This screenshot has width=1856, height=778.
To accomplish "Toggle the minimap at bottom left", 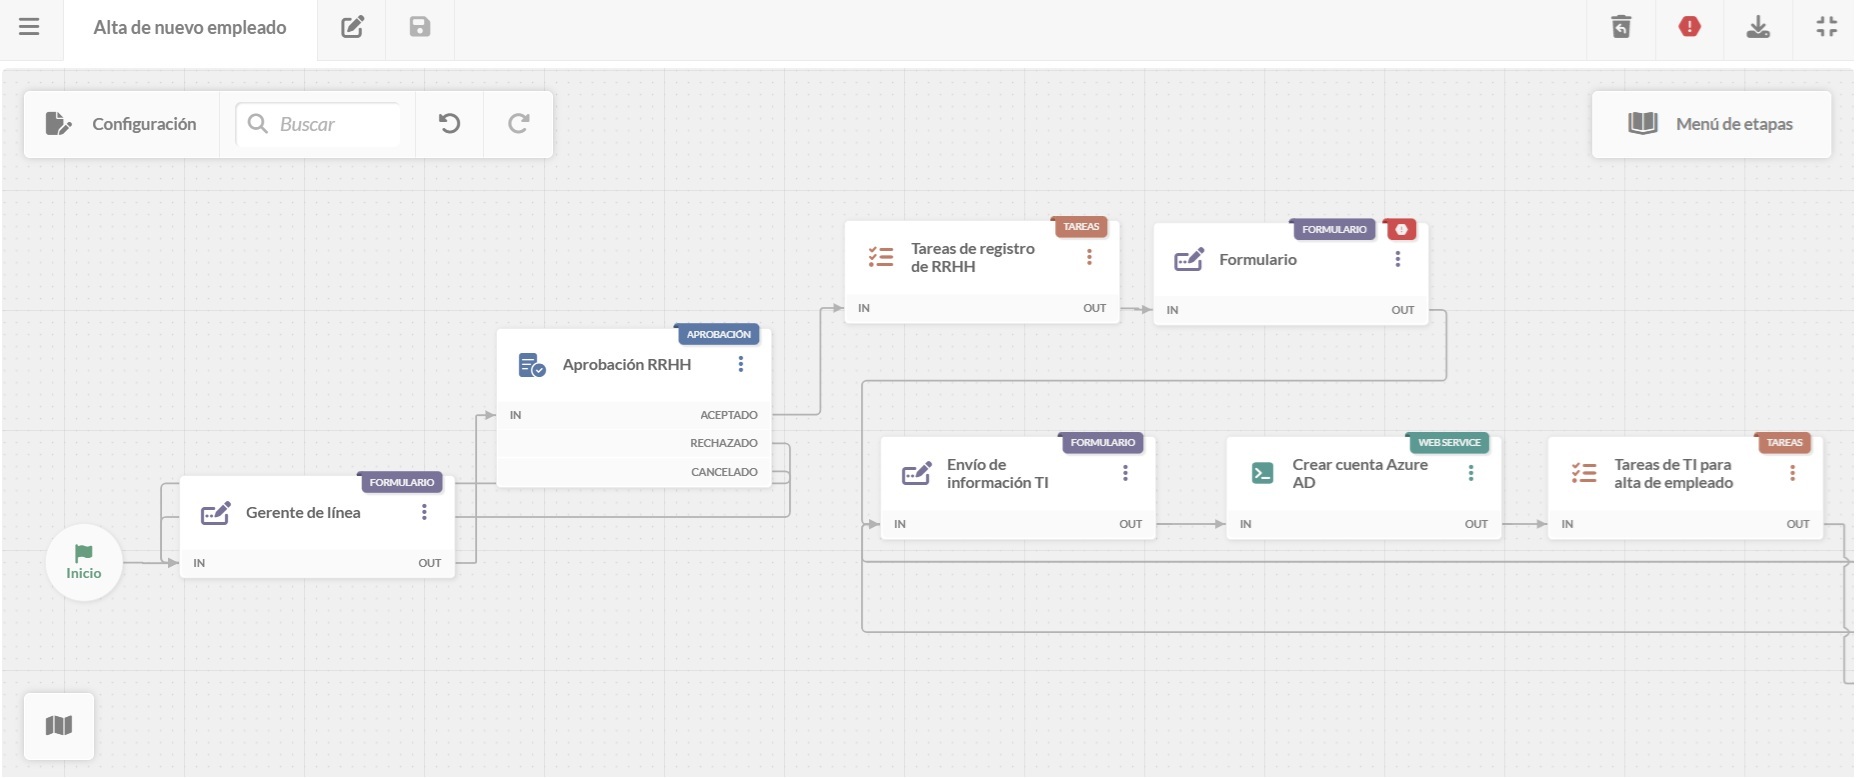I will coord(59,726).
